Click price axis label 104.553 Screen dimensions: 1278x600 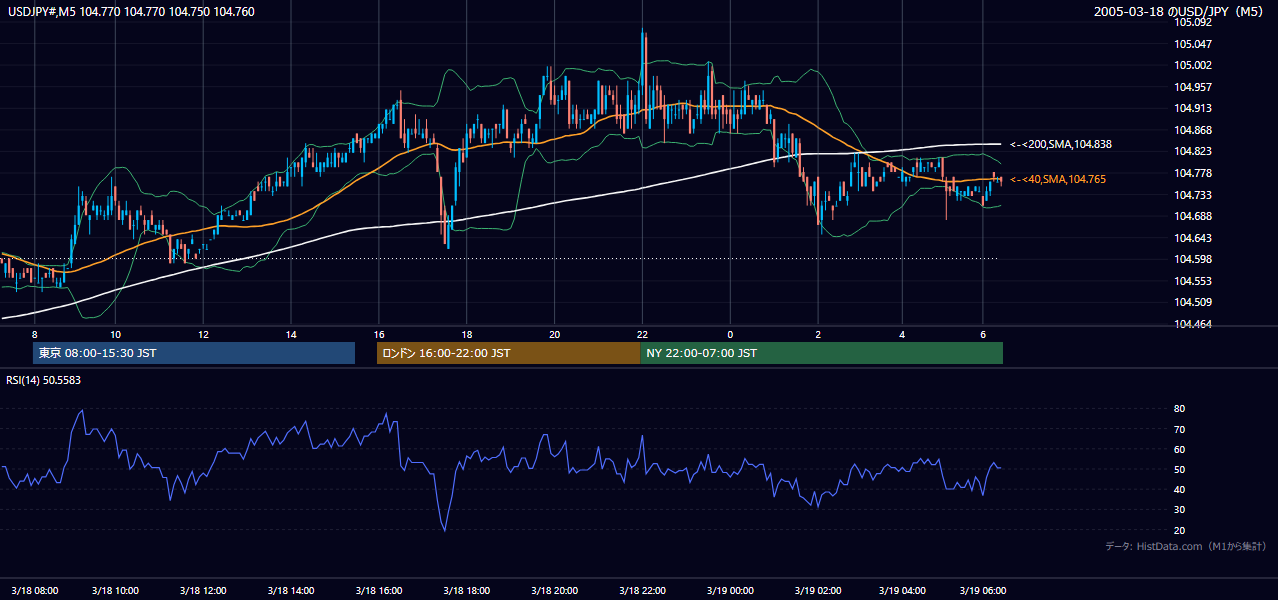coord(1191,281)
